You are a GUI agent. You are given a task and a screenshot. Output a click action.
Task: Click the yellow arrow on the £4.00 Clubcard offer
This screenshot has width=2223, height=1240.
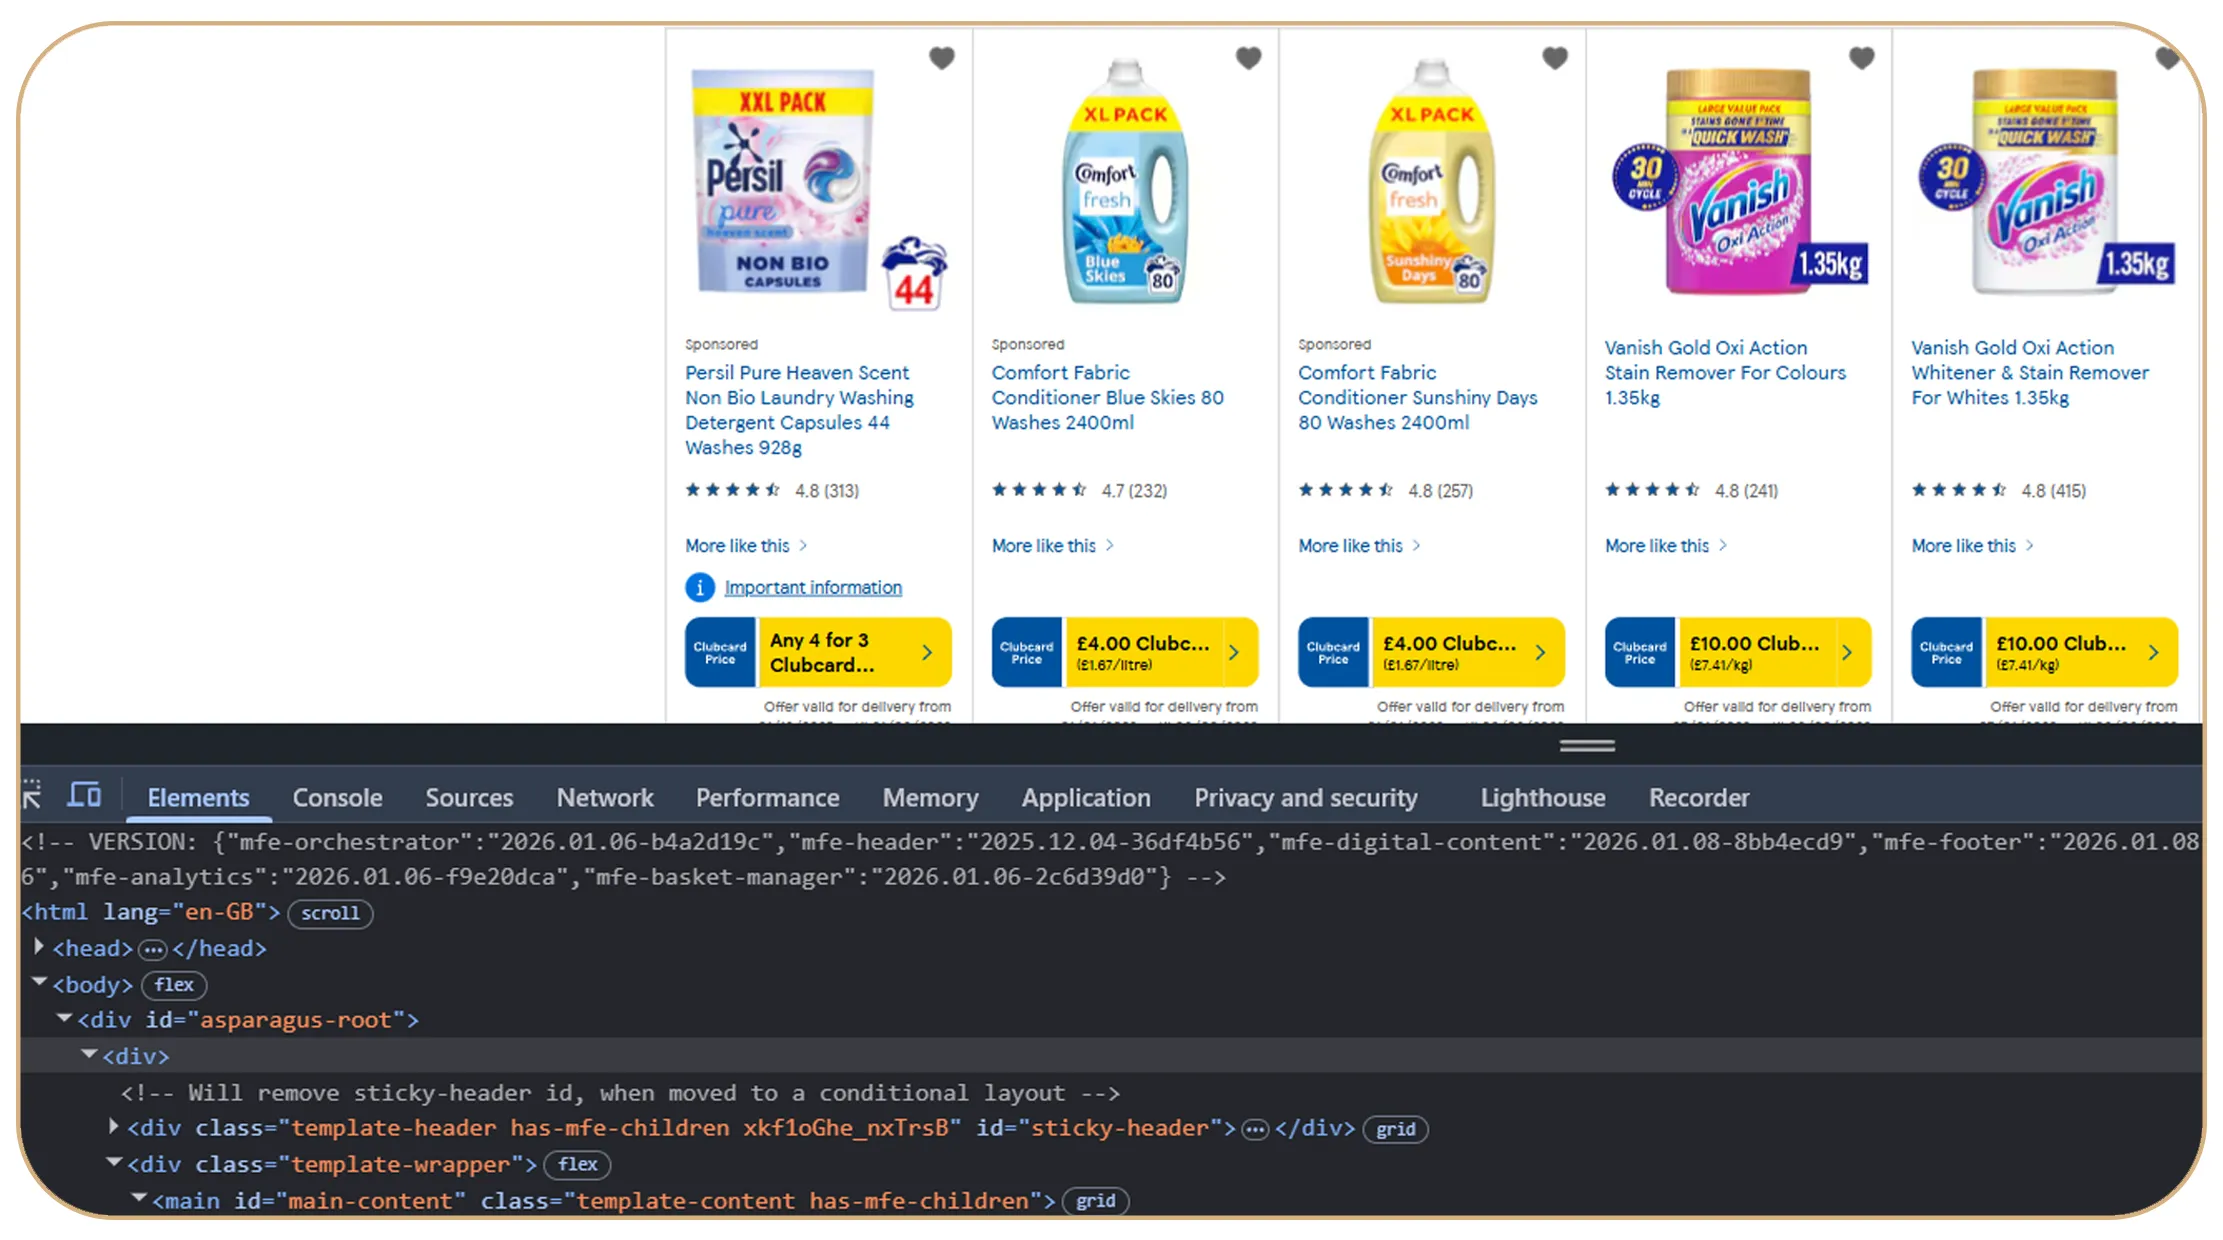coord(1236,652)
